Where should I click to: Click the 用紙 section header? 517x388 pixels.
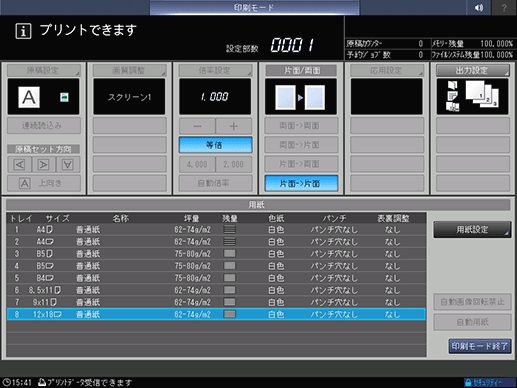click(x=258, y=205)
